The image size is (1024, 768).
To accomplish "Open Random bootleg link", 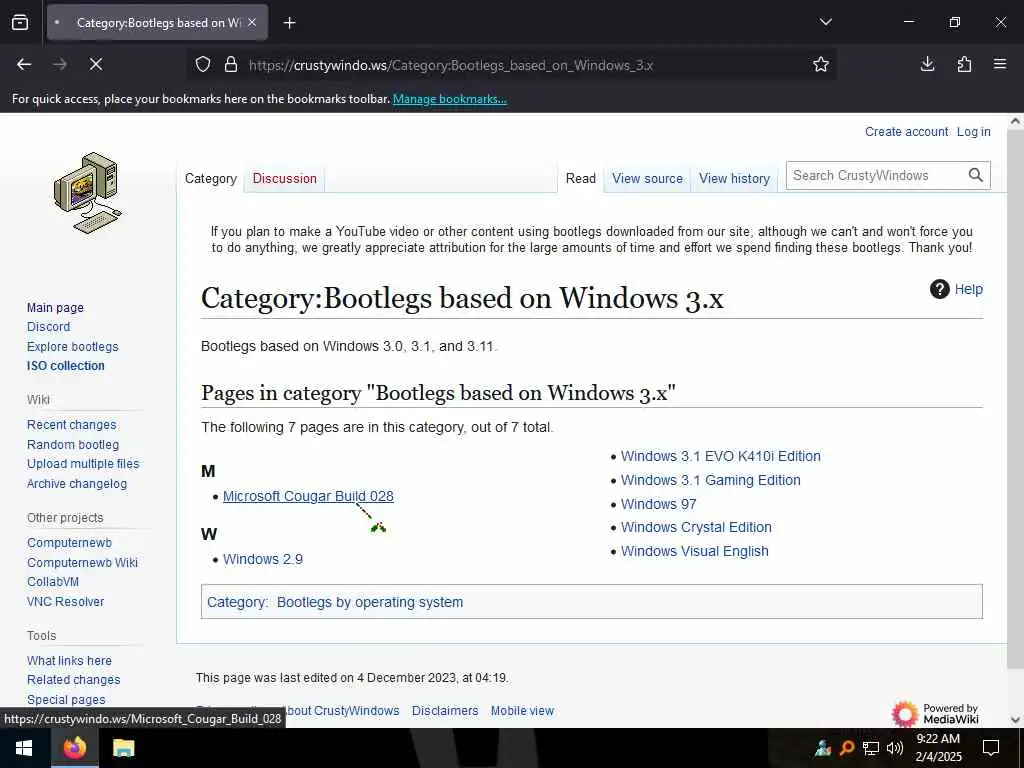I will [x=72, y=445].
